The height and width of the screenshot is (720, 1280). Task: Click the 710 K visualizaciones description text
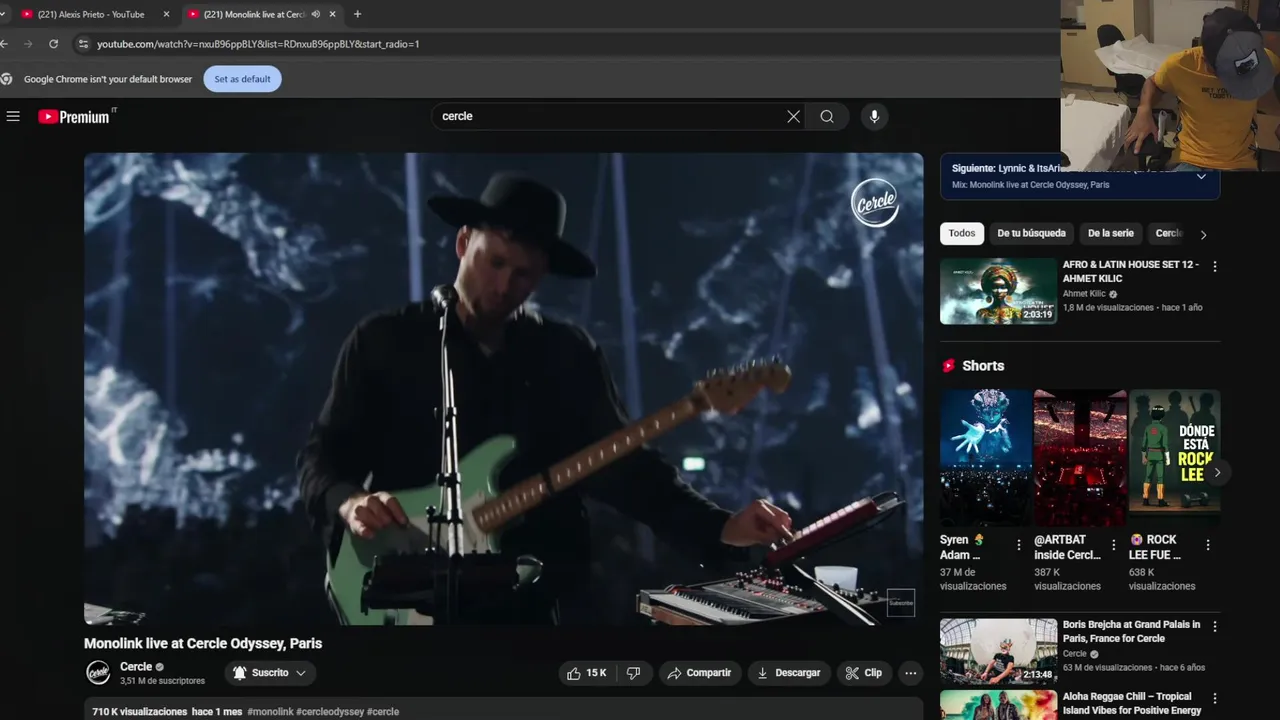click(x=139, y=712)
